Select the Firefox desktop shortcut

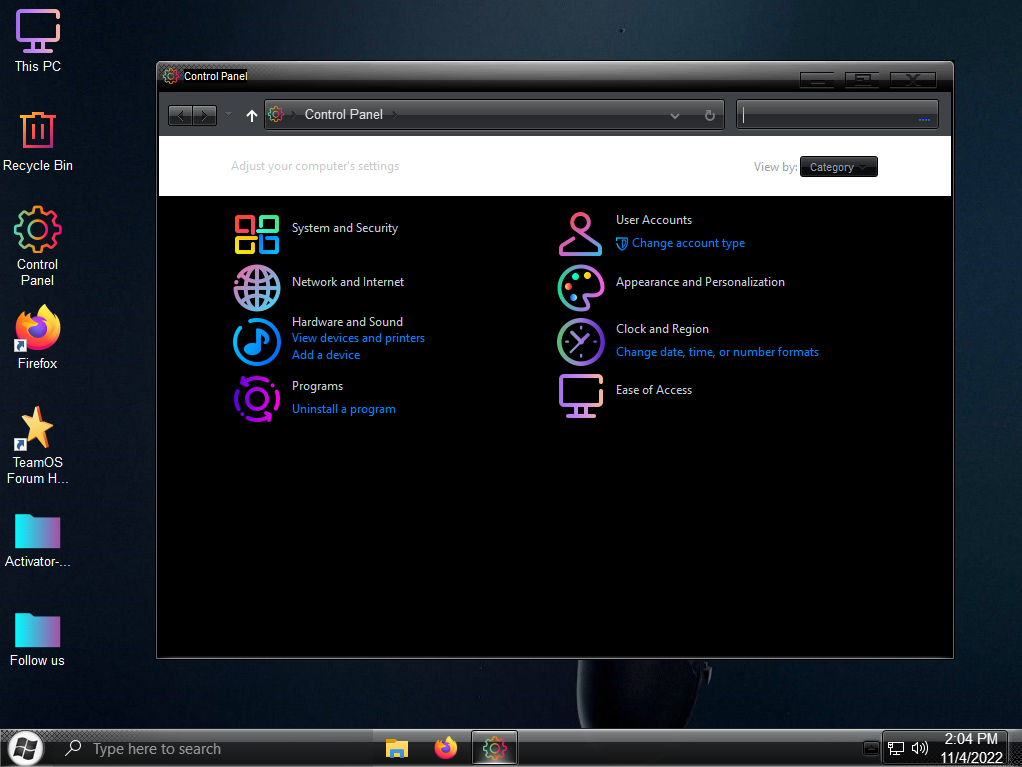coord(37,338)
